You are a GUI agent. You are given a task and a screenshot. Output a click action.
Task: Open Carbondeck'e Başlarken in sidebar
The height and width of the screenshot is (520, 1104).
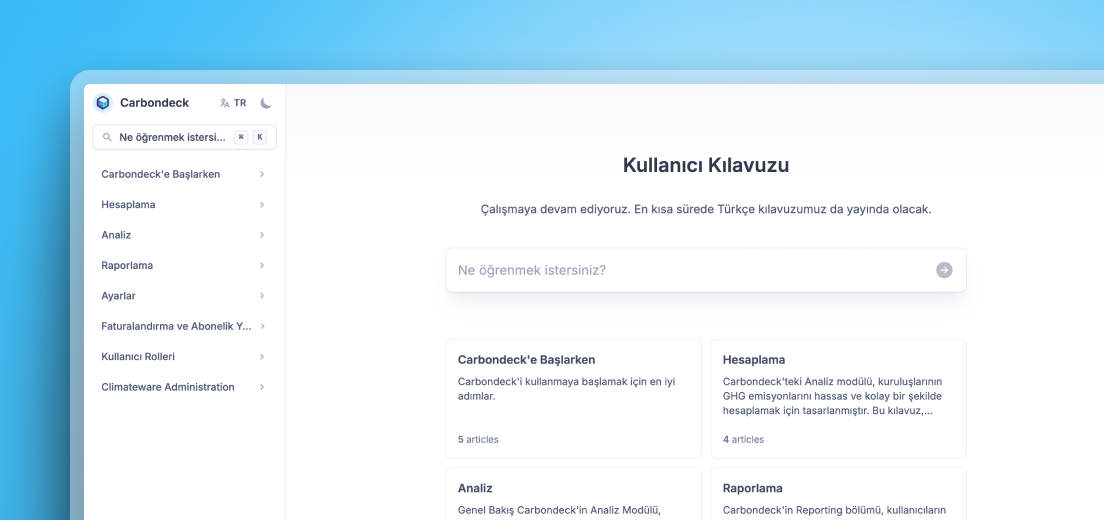(x=161, y=174)
